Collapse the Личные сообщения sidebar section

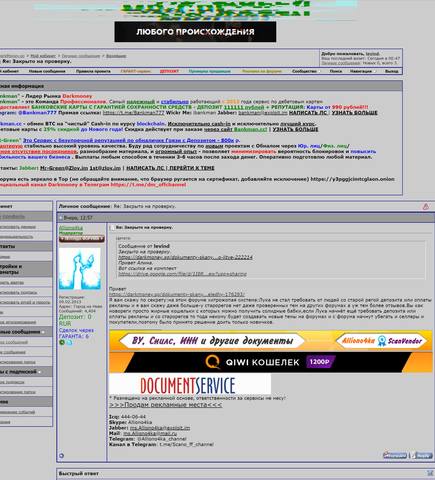(43, 332)
